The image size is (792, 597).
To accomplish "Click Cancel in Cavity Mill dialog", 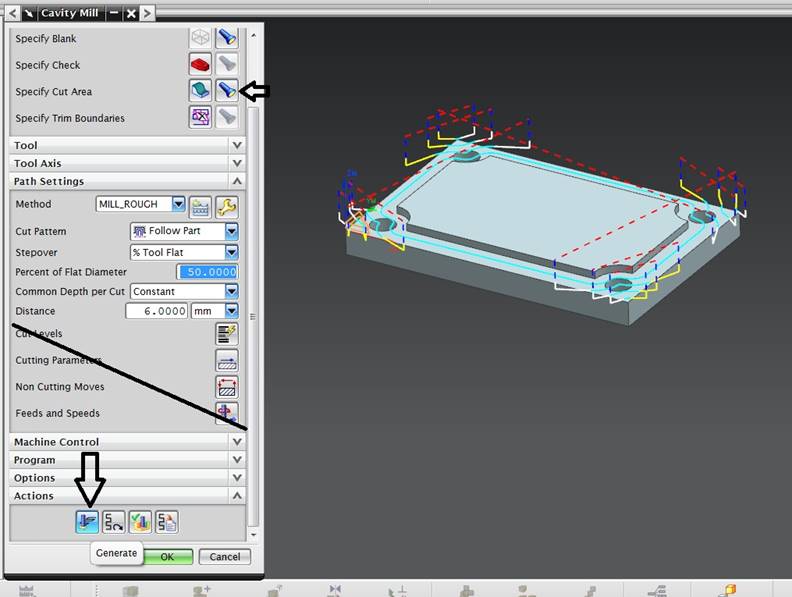I will [225, 557].
